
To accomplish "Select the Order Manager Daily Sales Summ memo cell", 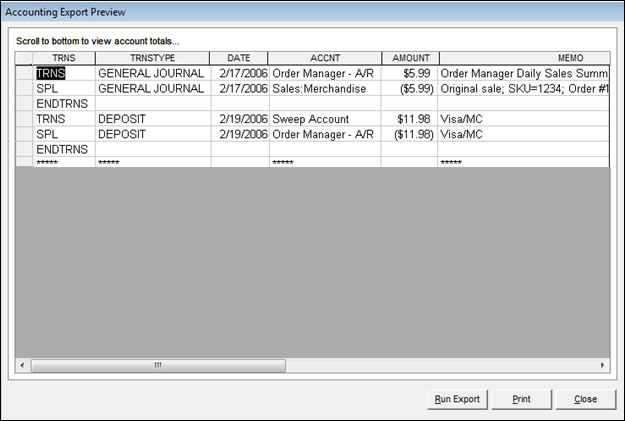I will pyautogui.click(x=524, y=73).
